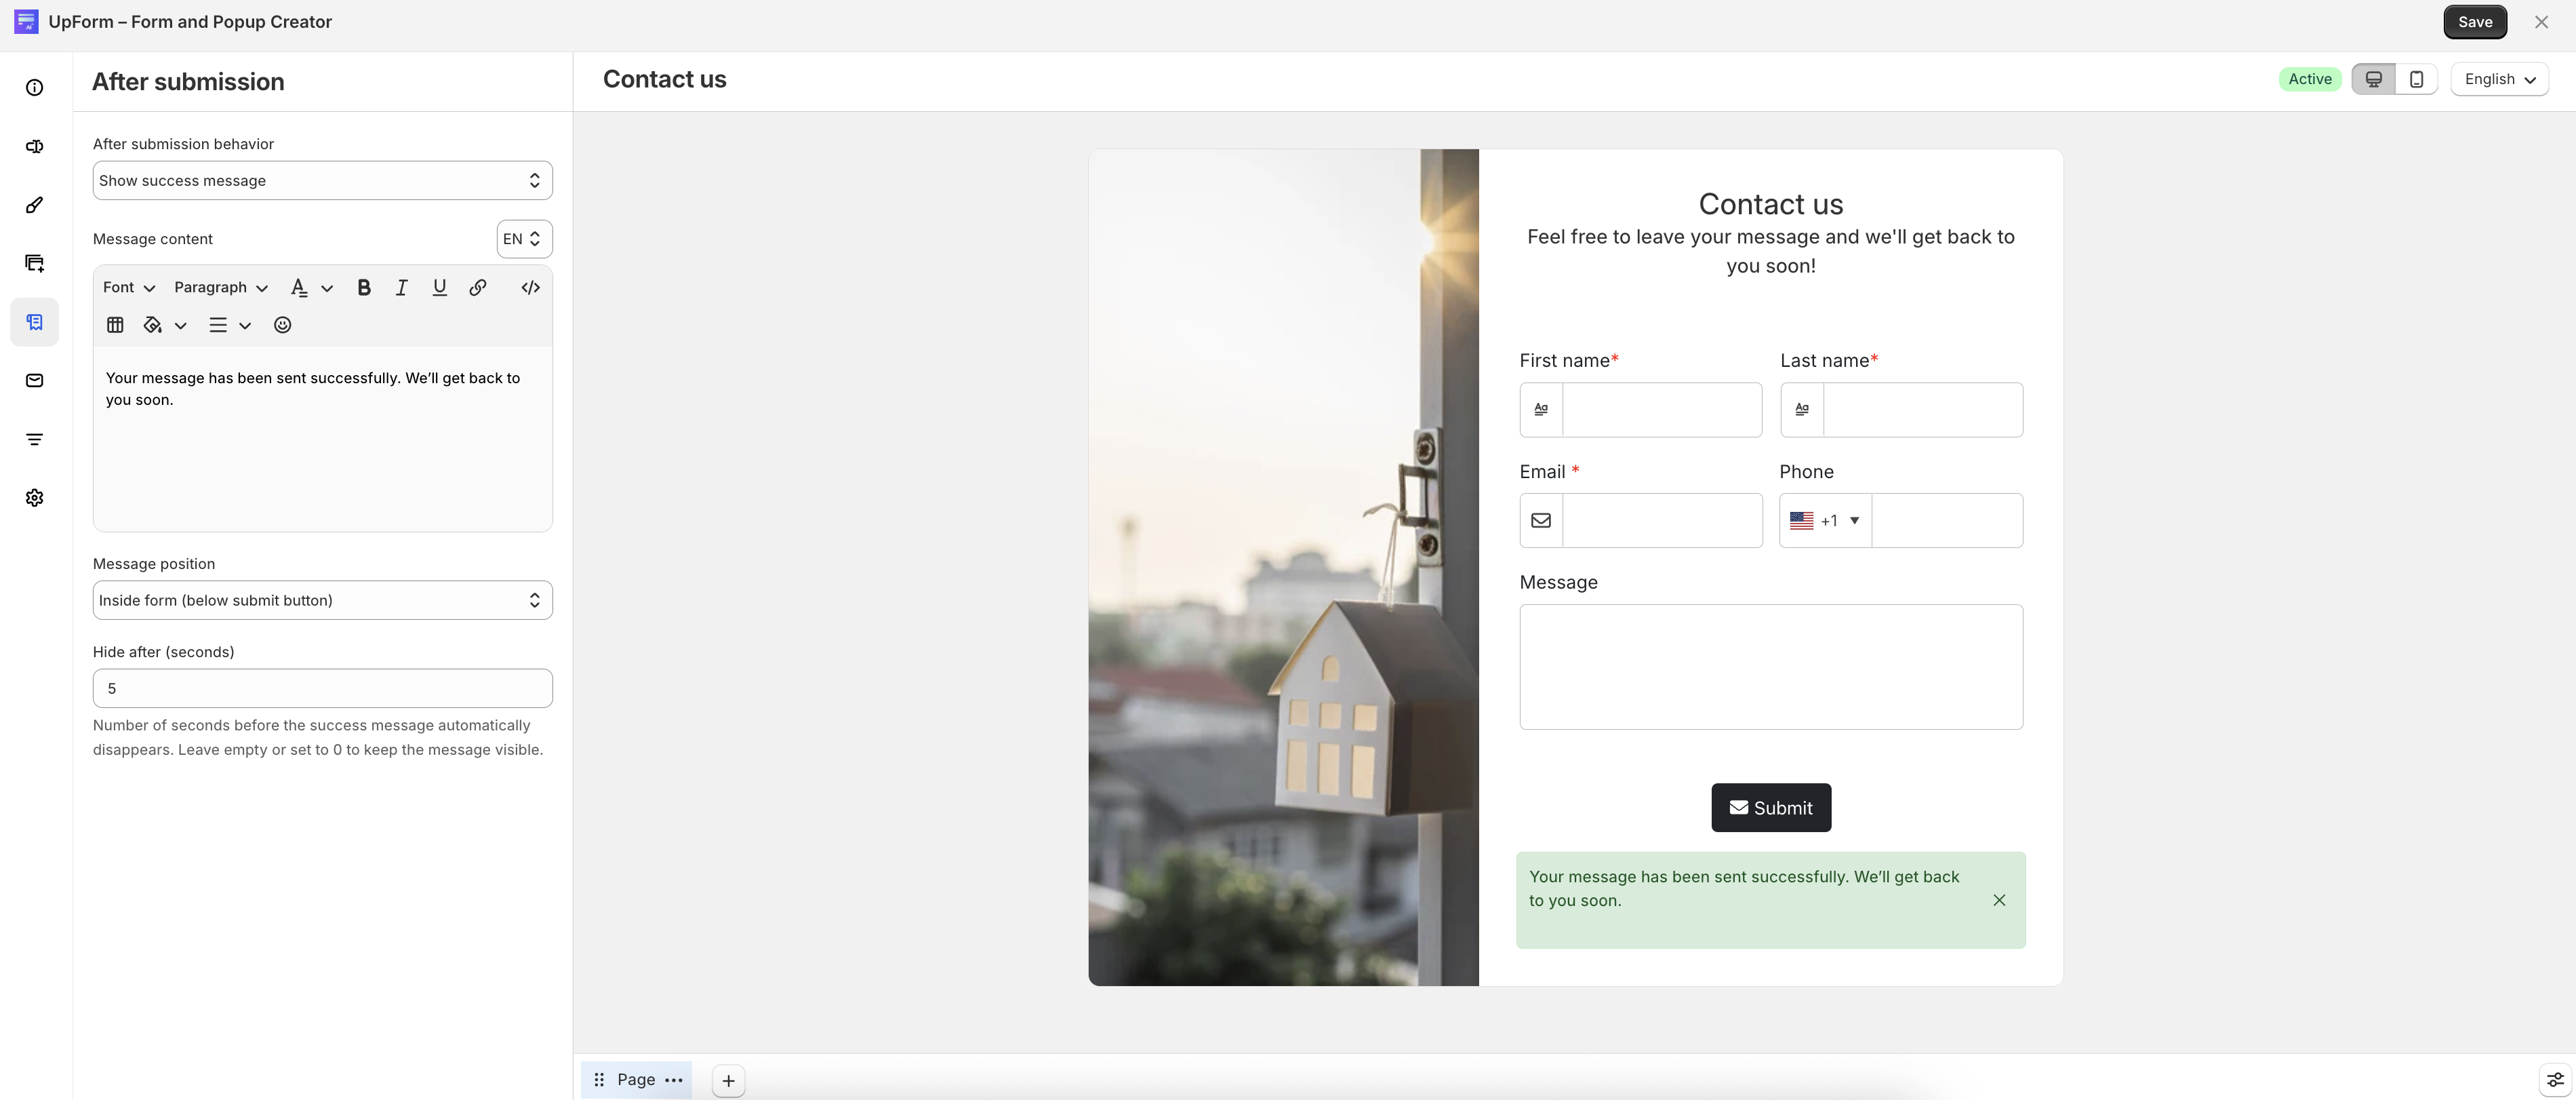
Task: Open source code view in editor
Action: (531, 288)
